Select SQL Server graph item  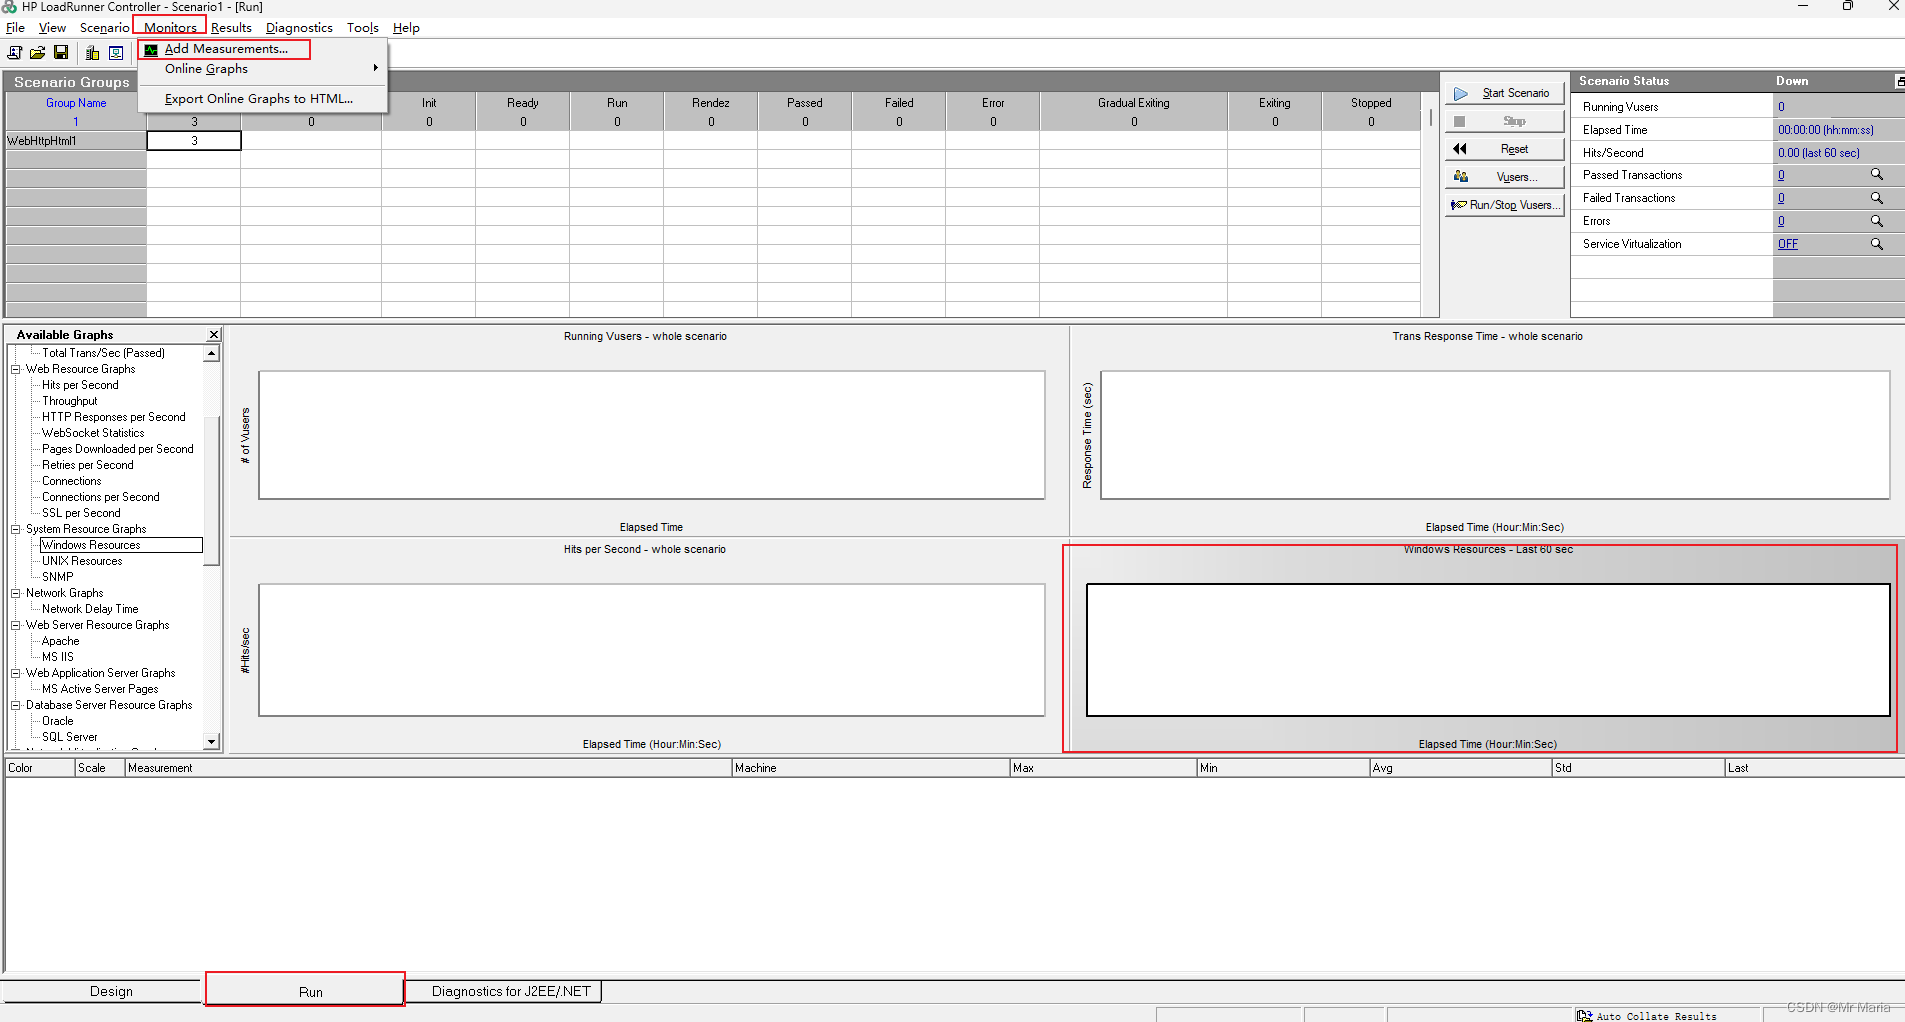coord(69,737)
